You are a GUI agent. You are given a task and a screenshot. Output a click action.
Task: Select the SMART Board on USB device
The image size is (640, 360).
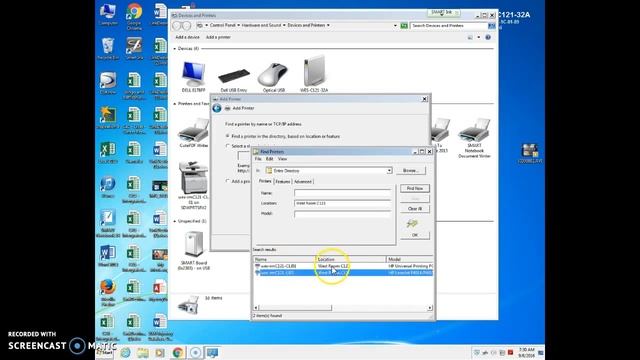click(193, 244)
